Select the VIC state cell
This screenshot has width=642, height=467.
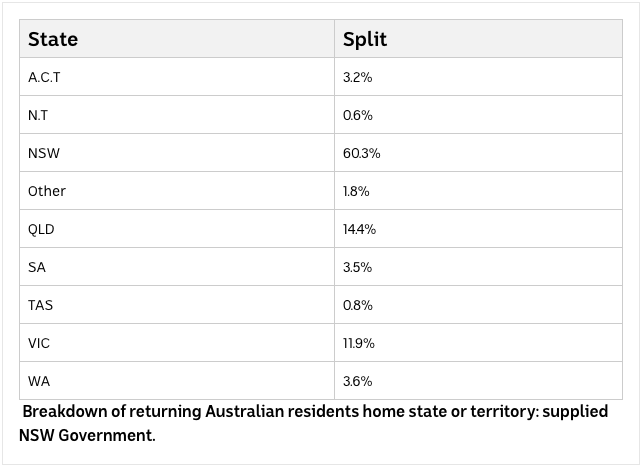(x=39, y=343)
